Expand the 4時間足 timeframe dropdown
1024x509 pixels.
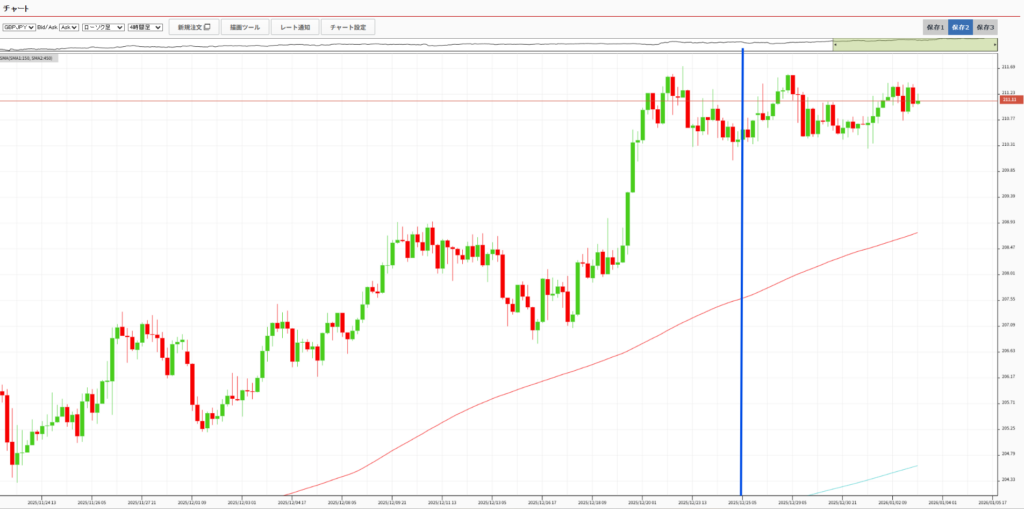pos(144,27)
